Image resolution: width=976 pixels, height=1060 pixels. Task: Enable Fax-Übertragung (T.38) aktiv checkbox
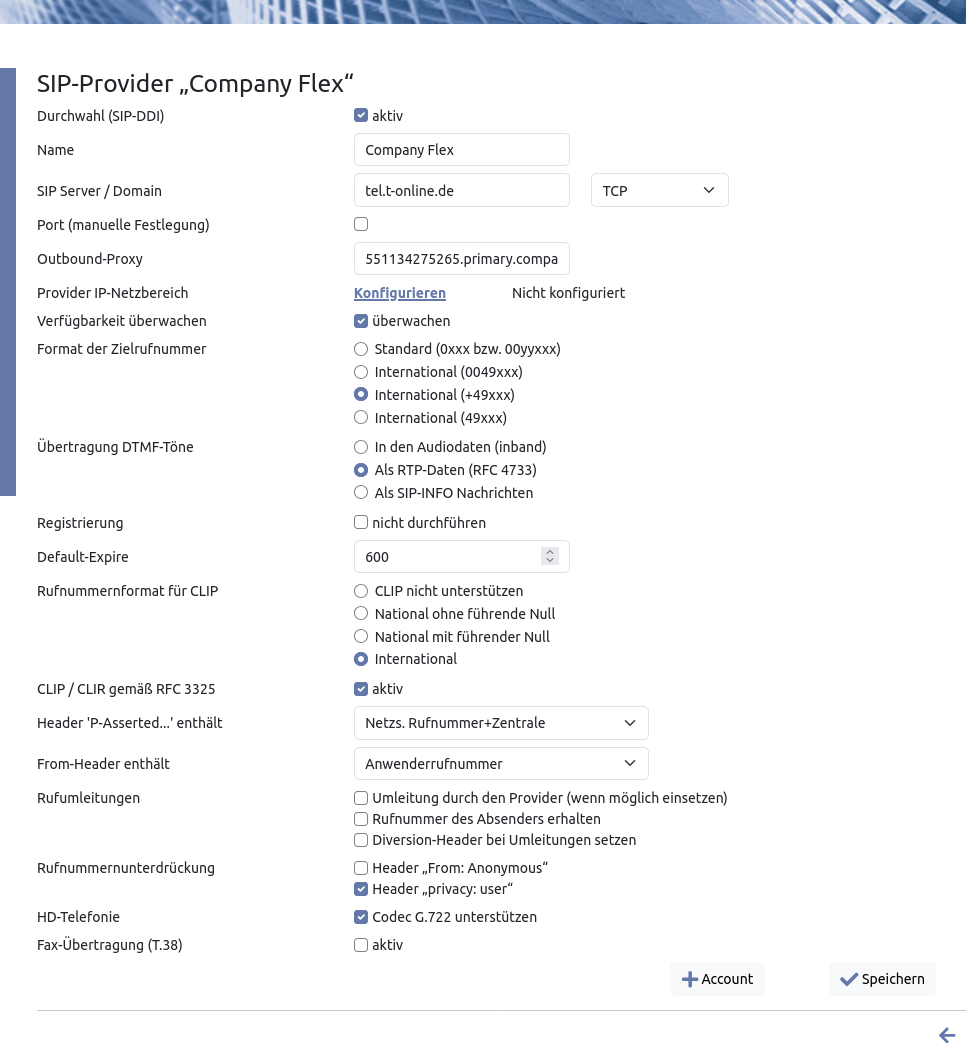[361, 944]
